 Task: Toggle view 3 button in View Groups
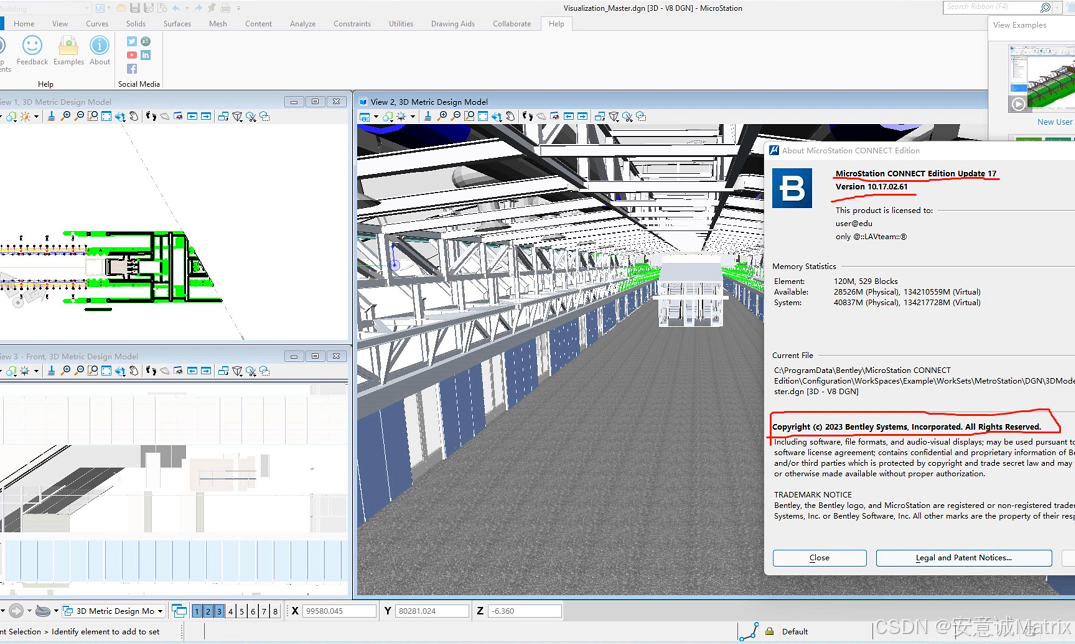[x=219, y=611]
